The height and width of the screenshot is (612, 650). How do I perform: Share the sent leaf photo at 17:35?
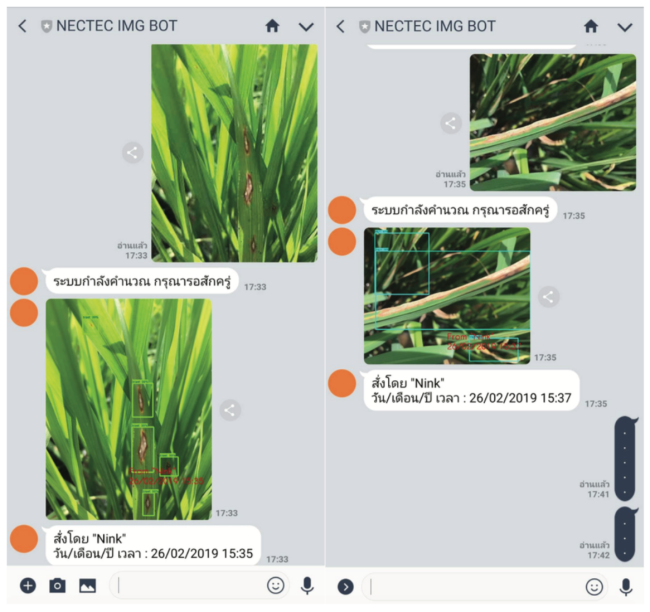451,123
